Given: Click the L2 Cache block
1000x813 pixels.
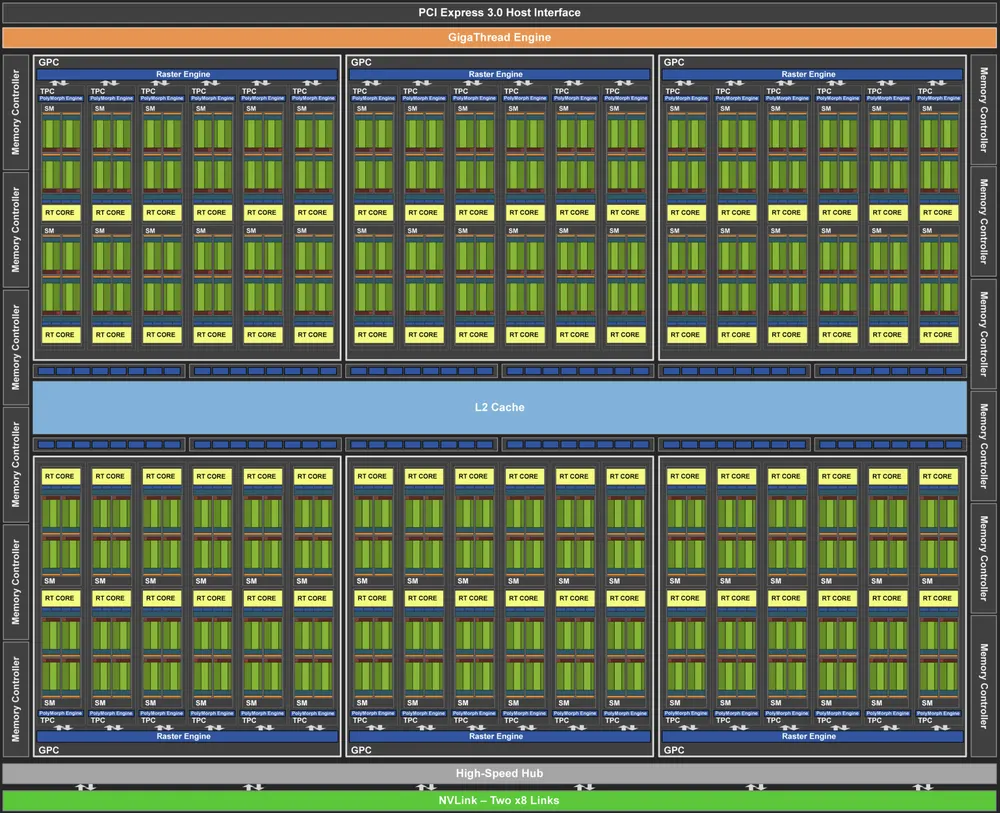Looking at the screenshot, I should [x=499, y=407].
